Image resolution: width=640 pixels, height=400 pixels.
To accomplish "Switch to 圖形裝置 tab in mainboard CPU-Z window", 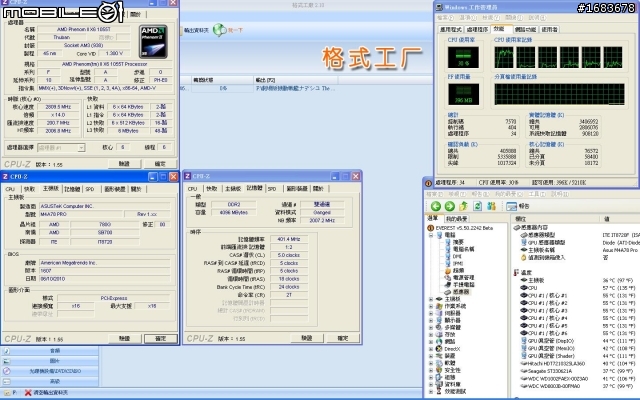I will [115, 189].
